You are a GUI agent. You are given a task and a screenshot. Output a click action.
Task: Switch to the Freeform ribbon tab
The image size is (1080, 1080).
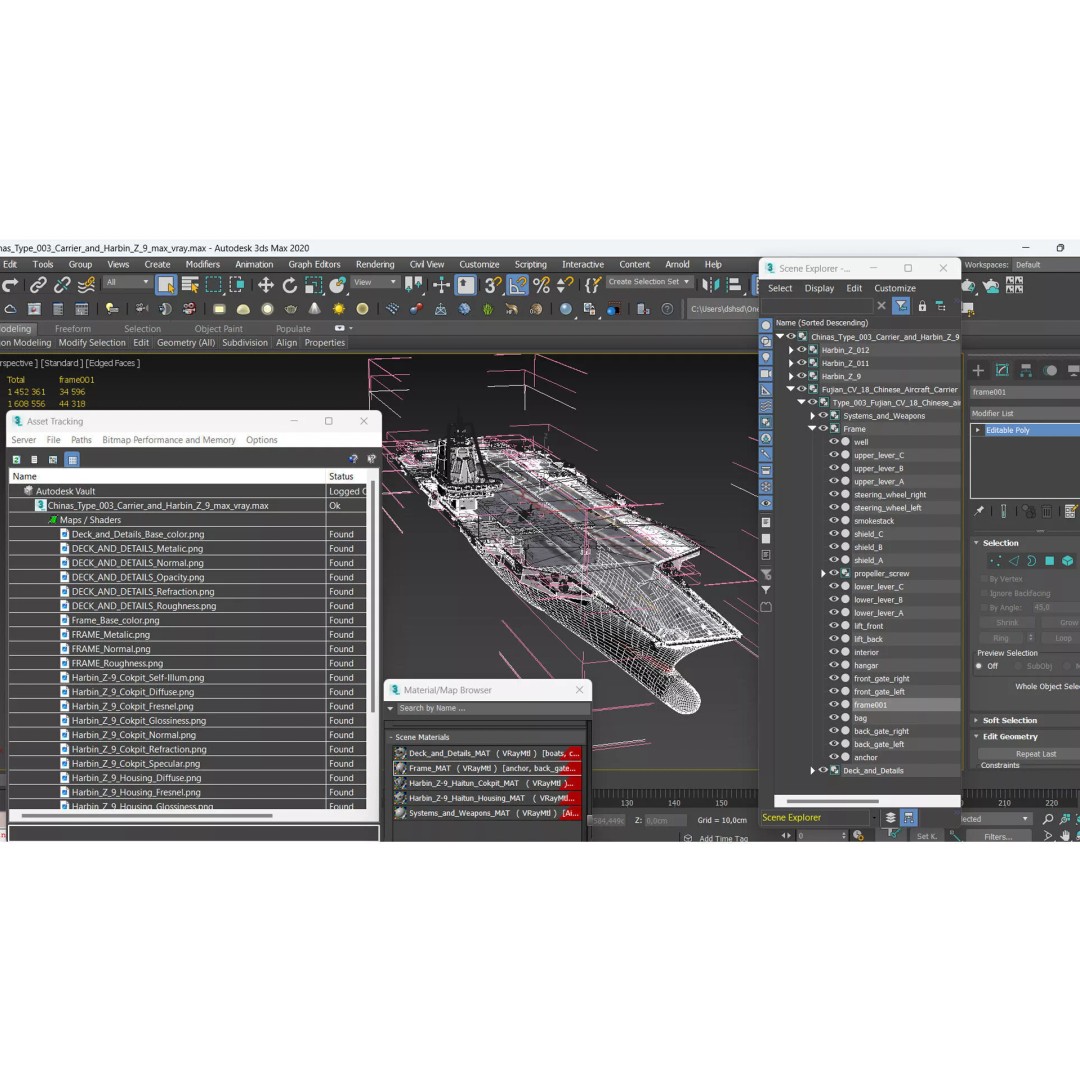(x=73, y=329)
